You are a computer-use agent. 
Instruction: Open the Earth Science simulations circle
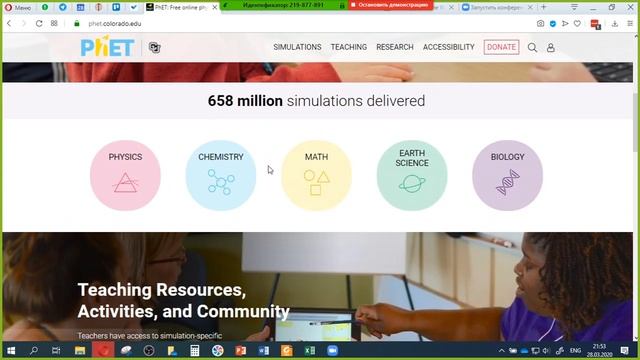coord(412,176)
